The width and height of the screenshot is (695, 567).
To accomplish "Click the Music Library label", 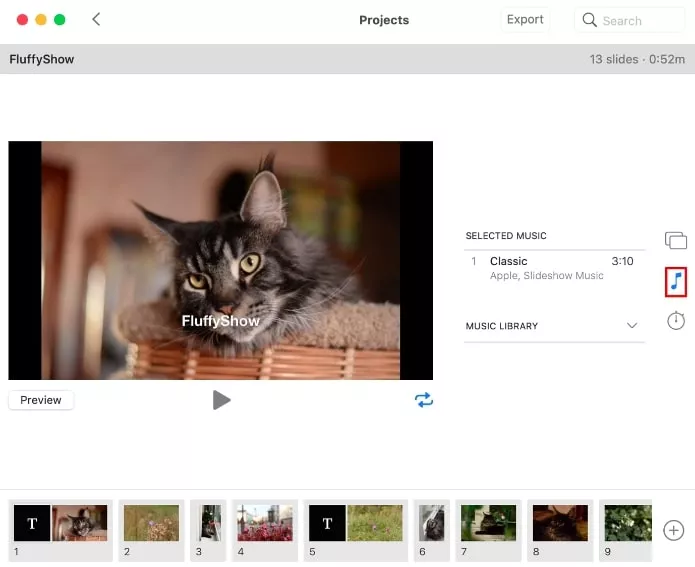I will click(x=502, y=326).
